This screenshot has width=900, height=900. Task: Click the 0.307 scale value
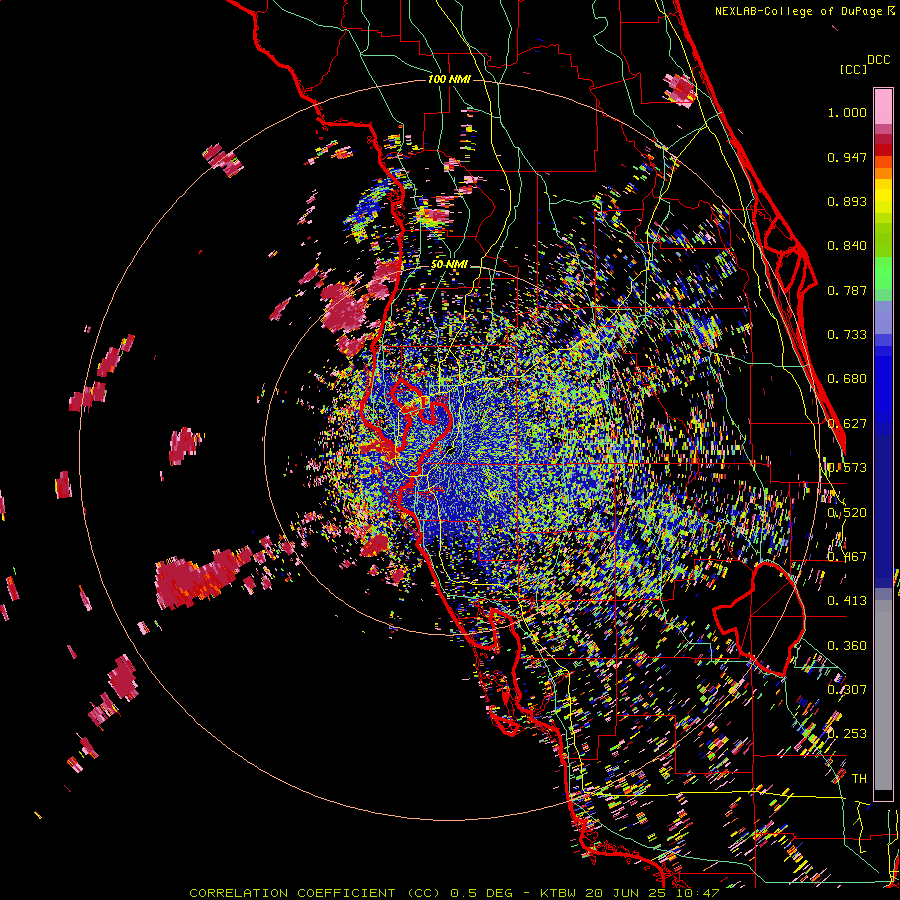click(847, 690)
